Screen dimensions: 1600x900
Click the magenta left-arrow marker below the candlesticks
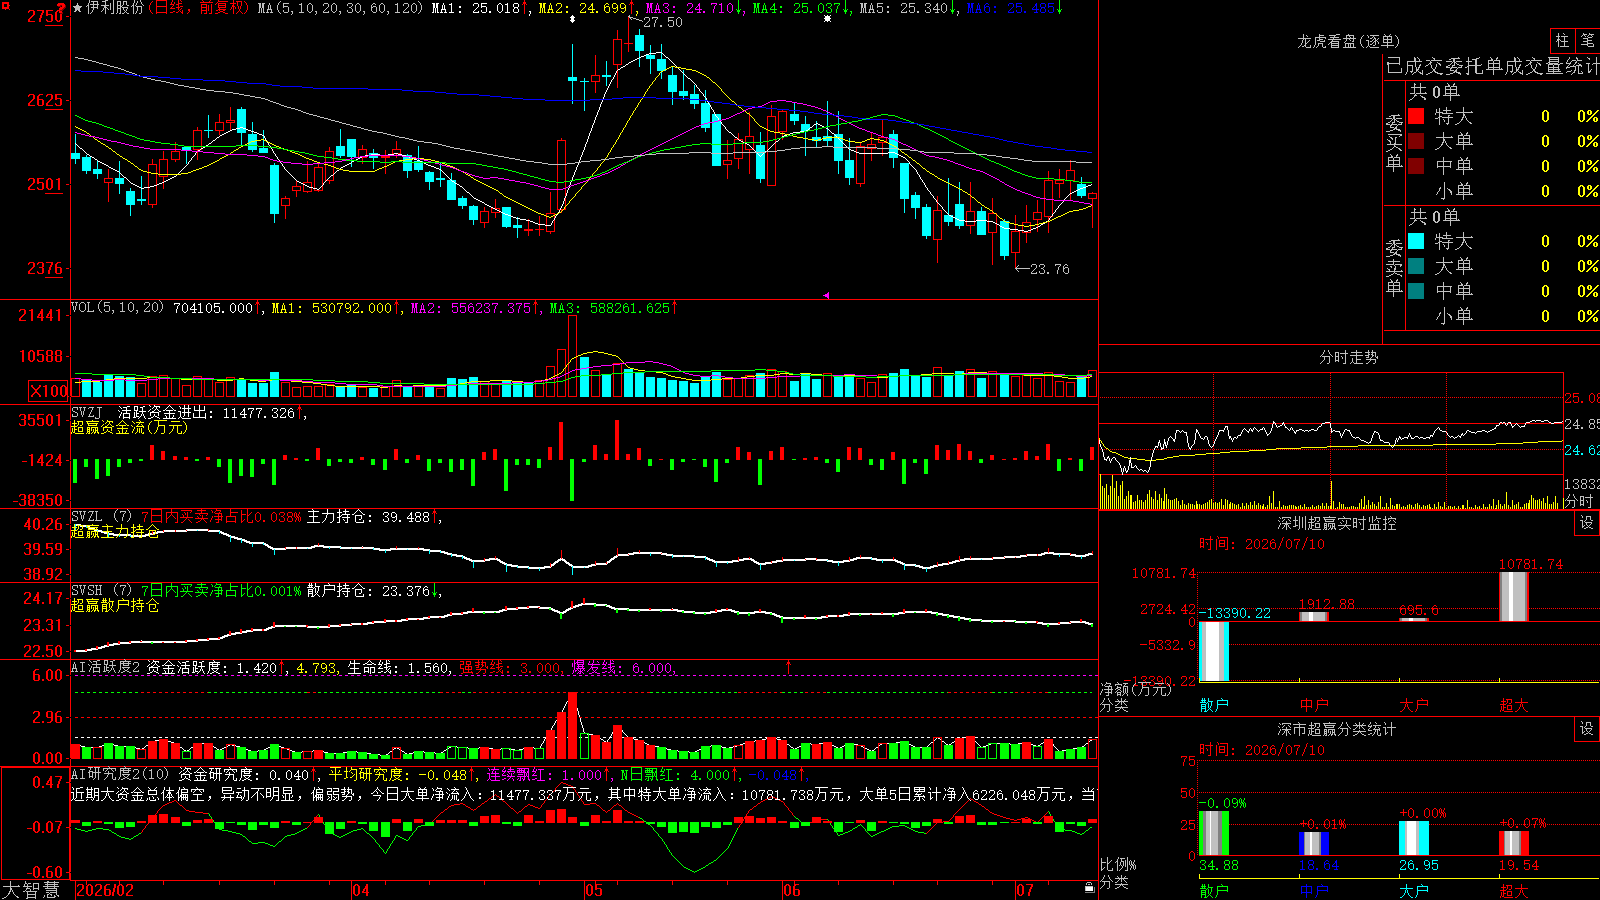coord(826,295)
